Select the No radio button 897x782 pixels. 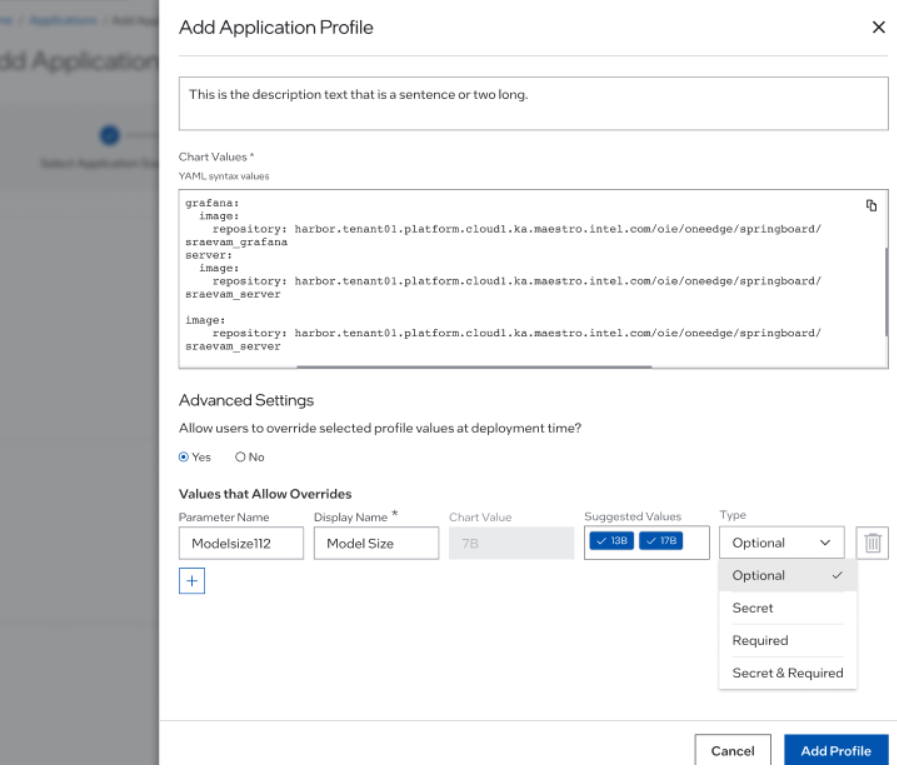240,457
